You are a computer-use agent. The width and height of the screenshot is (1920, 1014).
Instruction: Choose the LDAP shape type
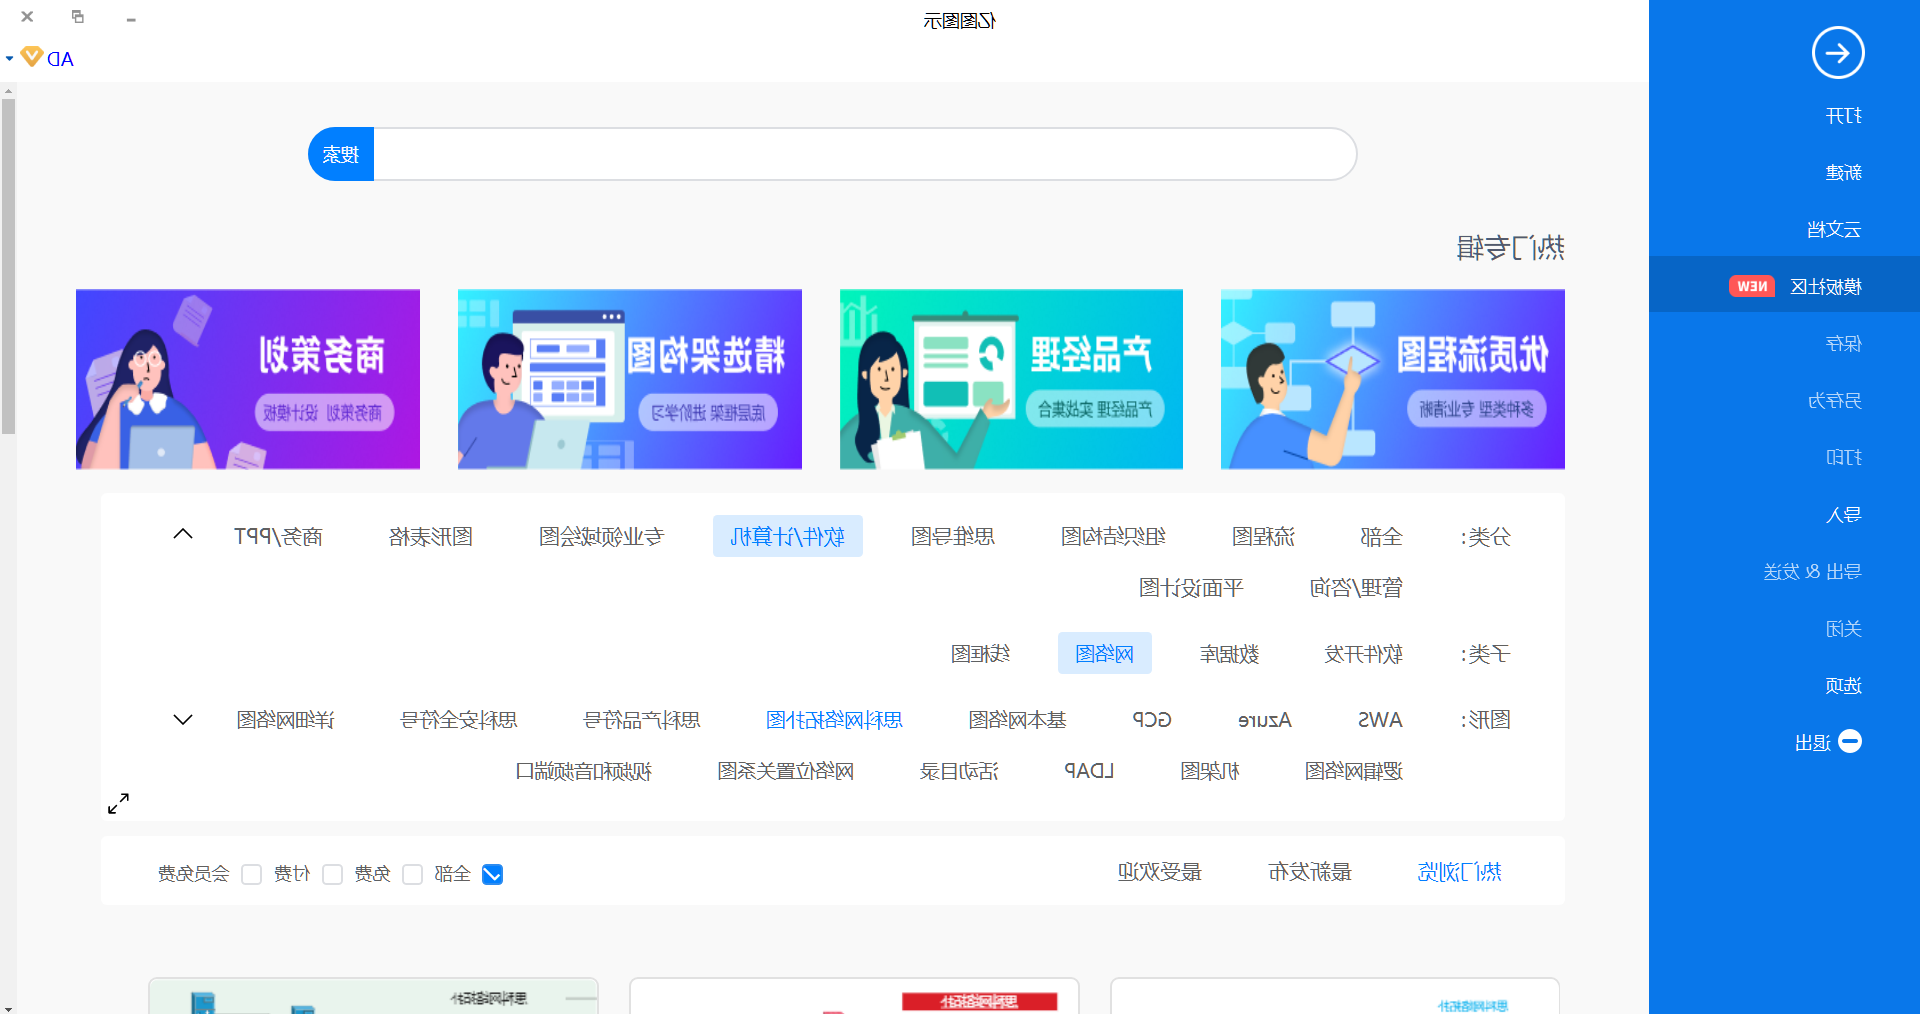click(x=1089, y=771)
